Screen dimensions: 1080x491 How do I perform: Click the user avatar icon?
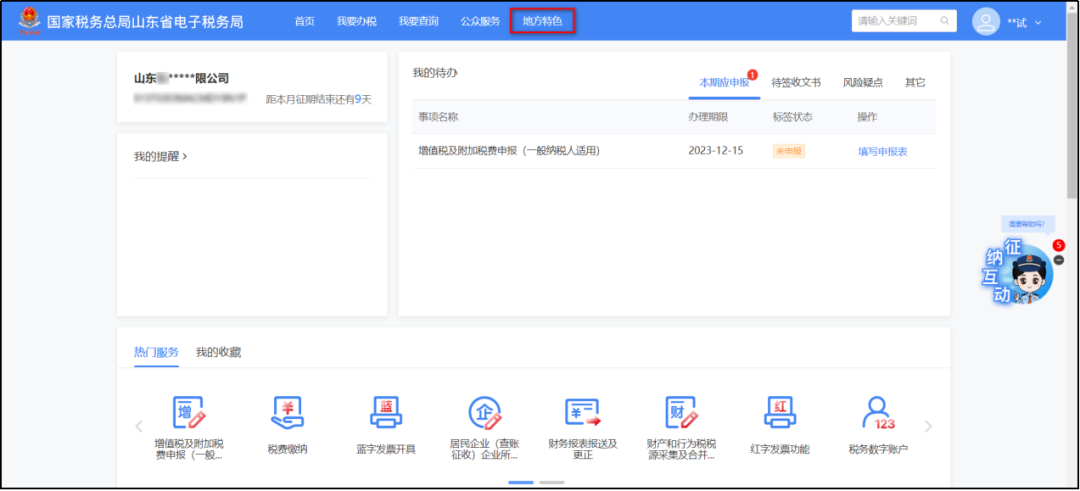coord(986,21)
